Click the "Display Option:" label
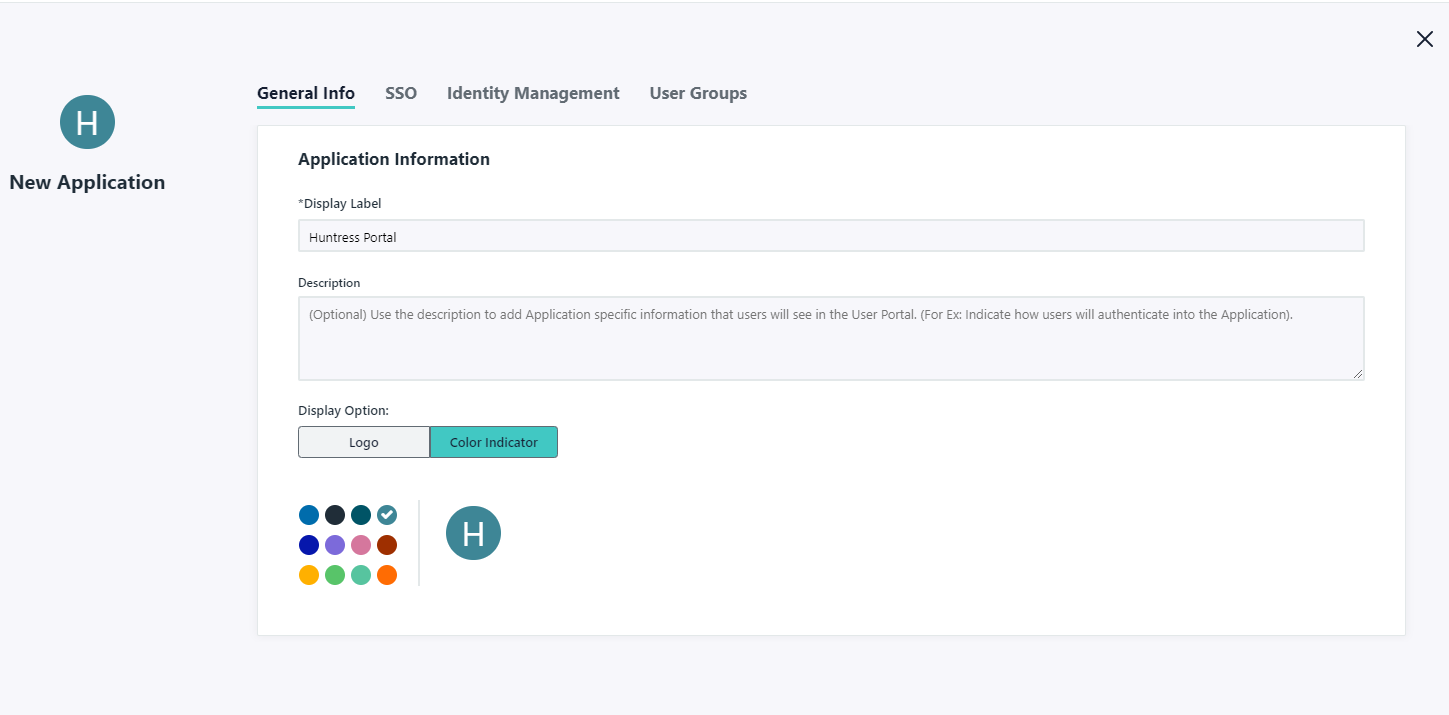1449x715 pixels. [x=343, y=410]
